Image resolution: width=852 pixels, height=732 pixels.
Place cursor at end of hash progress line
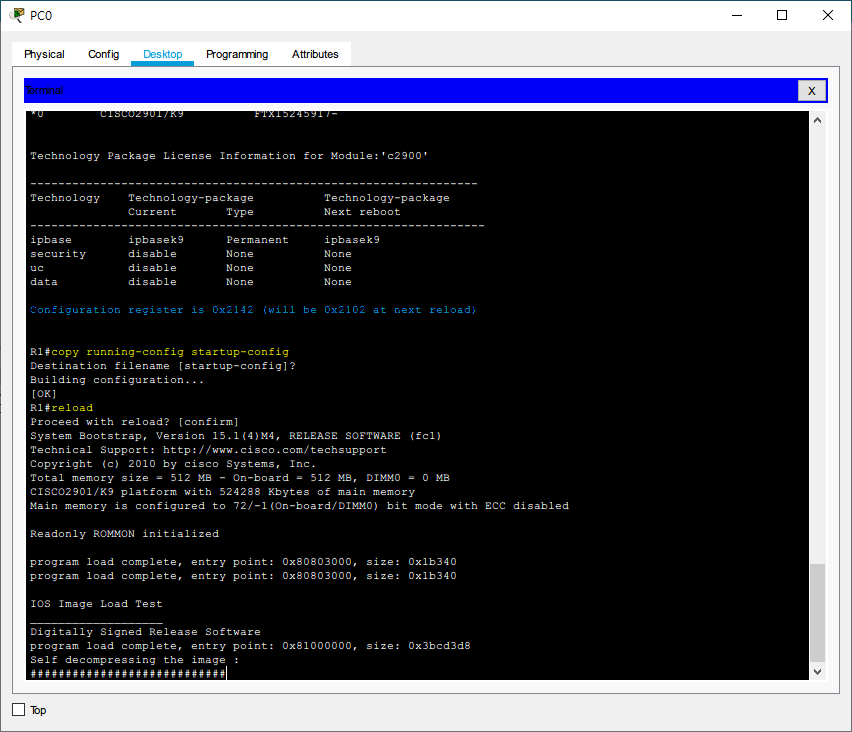227,674
